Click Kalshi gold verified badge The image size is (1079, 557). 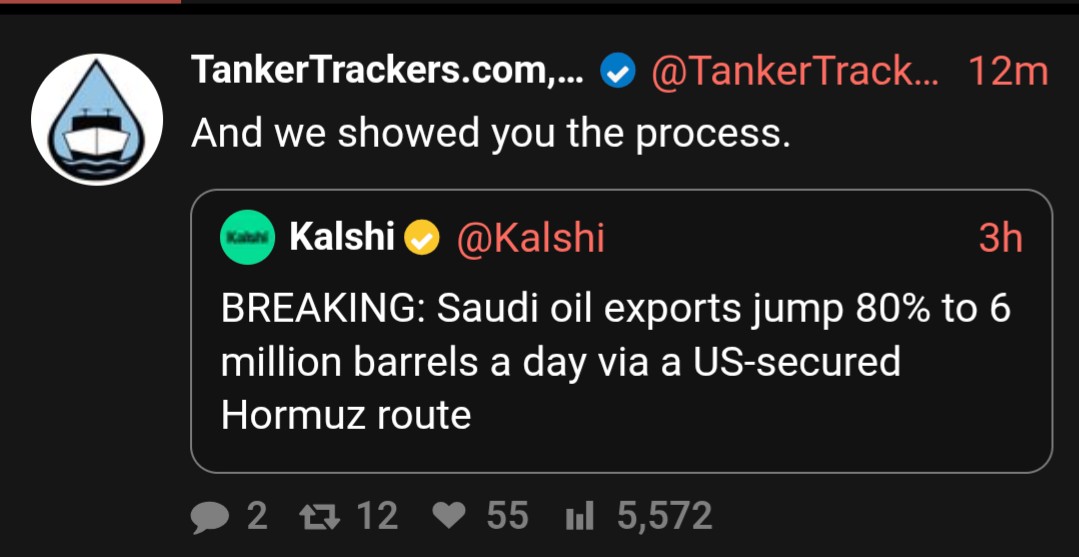tap(422, 238)
